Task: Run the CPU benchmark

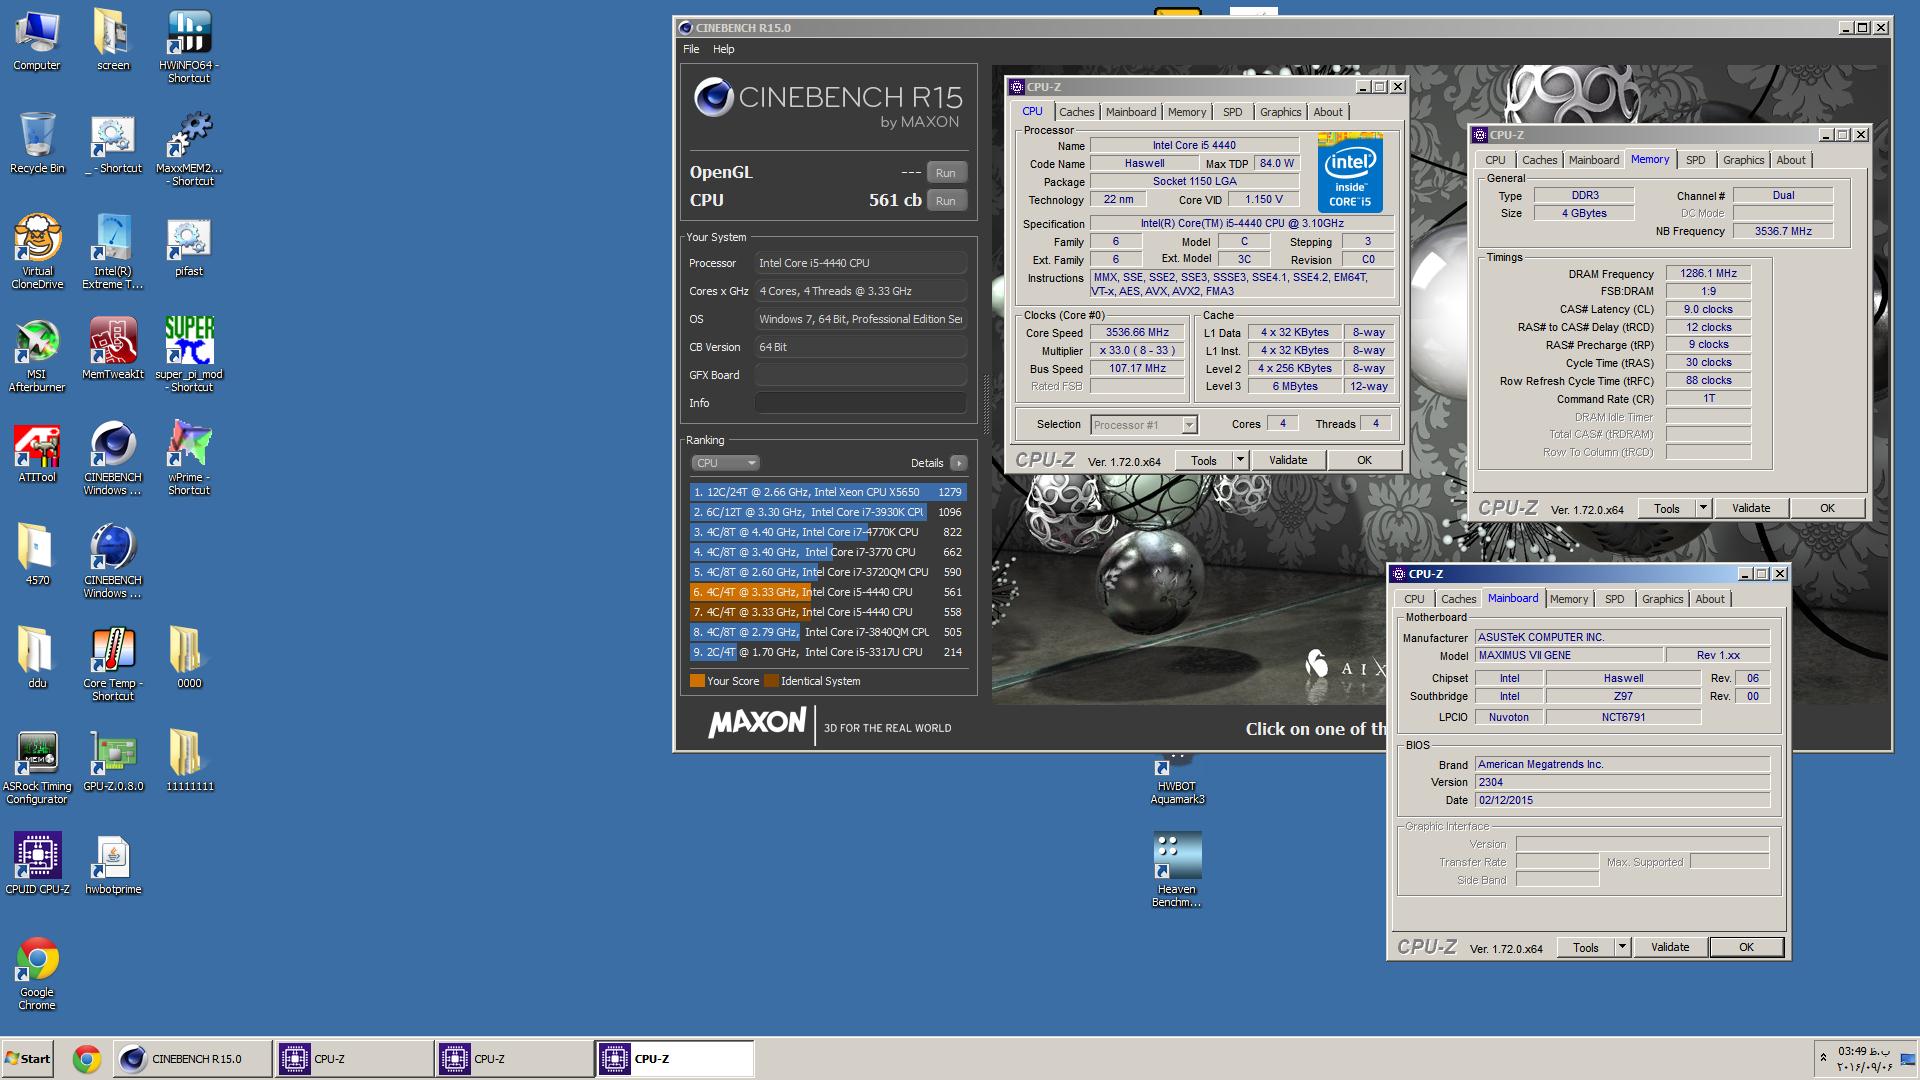Action: point(946,201)
